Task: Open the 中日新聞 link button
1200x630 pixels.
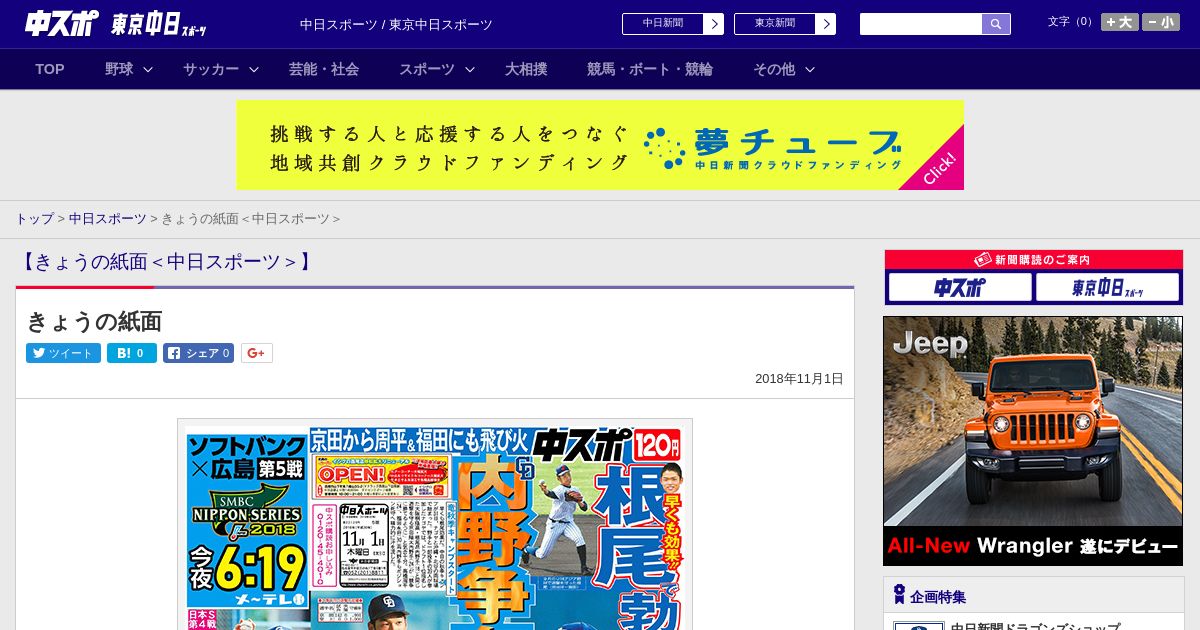Action: click(673, 24)
